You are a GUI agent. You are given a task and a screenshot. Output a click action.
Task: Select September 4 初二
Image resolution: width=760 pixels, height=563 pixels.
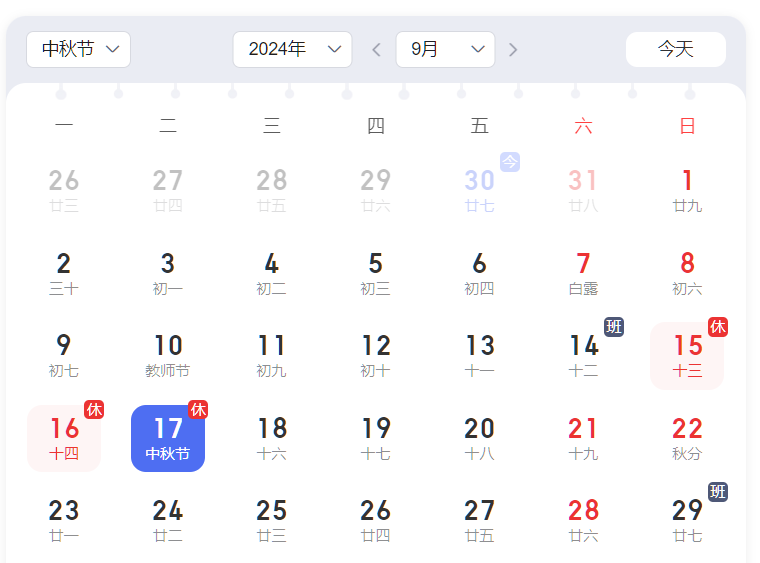271,273
